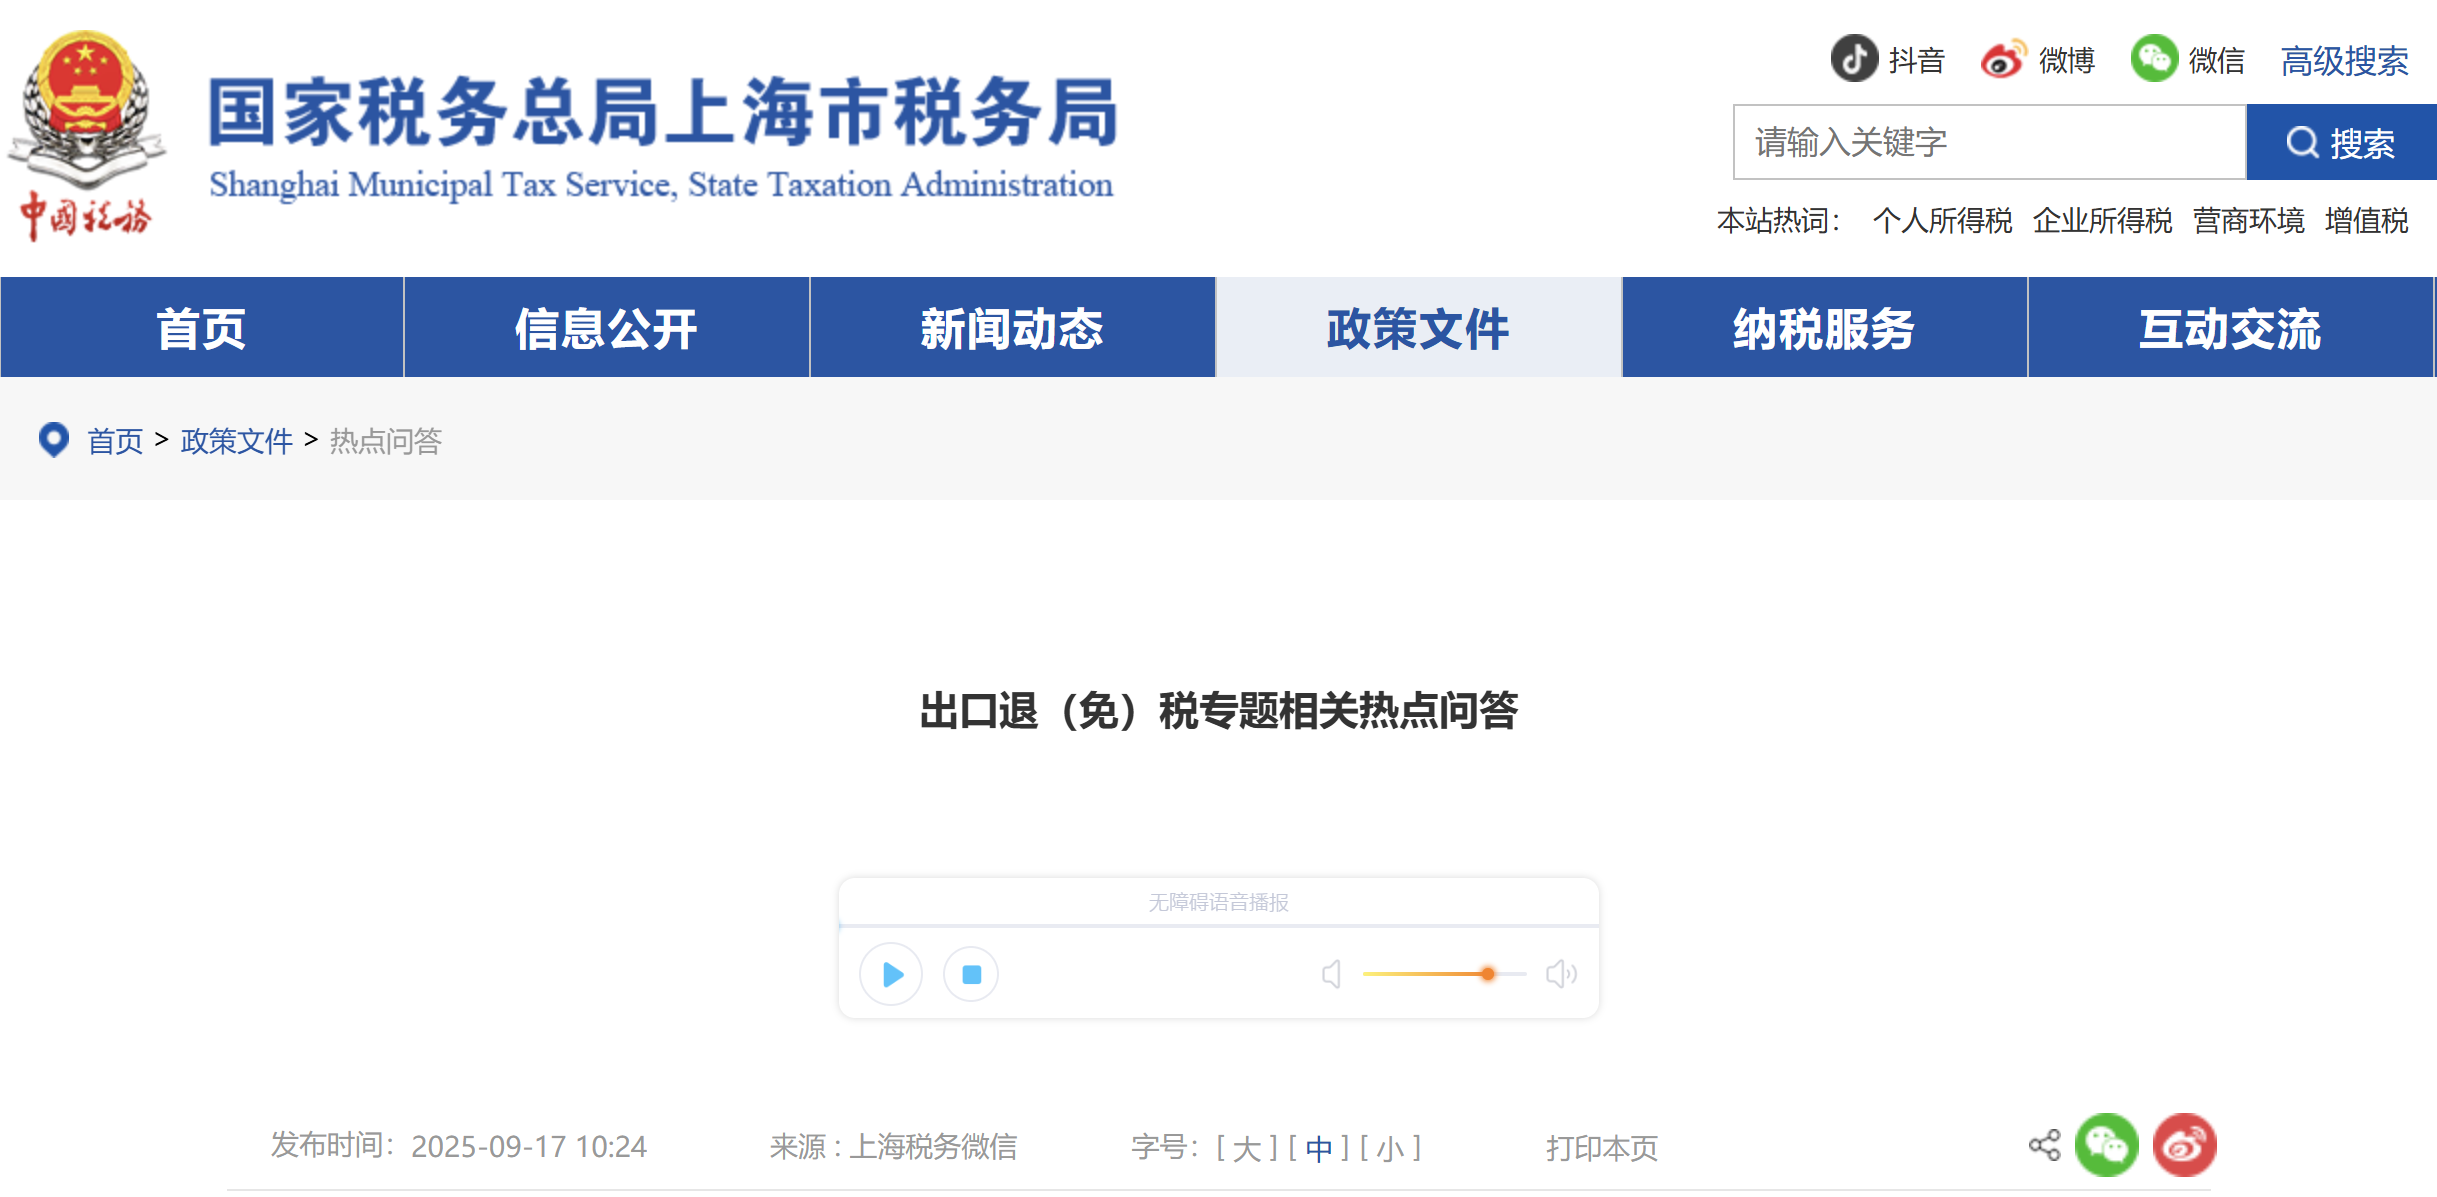Image resolution: width=2437 pixels, height=1197 pixels.
Task: Share to Weibo using the red icon
Action: (x=2184, y=1144)
